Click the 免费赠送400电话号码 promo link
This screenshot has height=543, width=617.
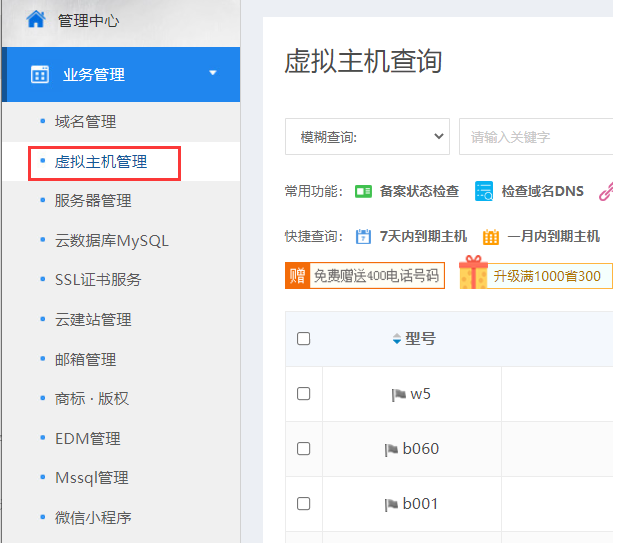pyautogui.click(x=365, y=276)
